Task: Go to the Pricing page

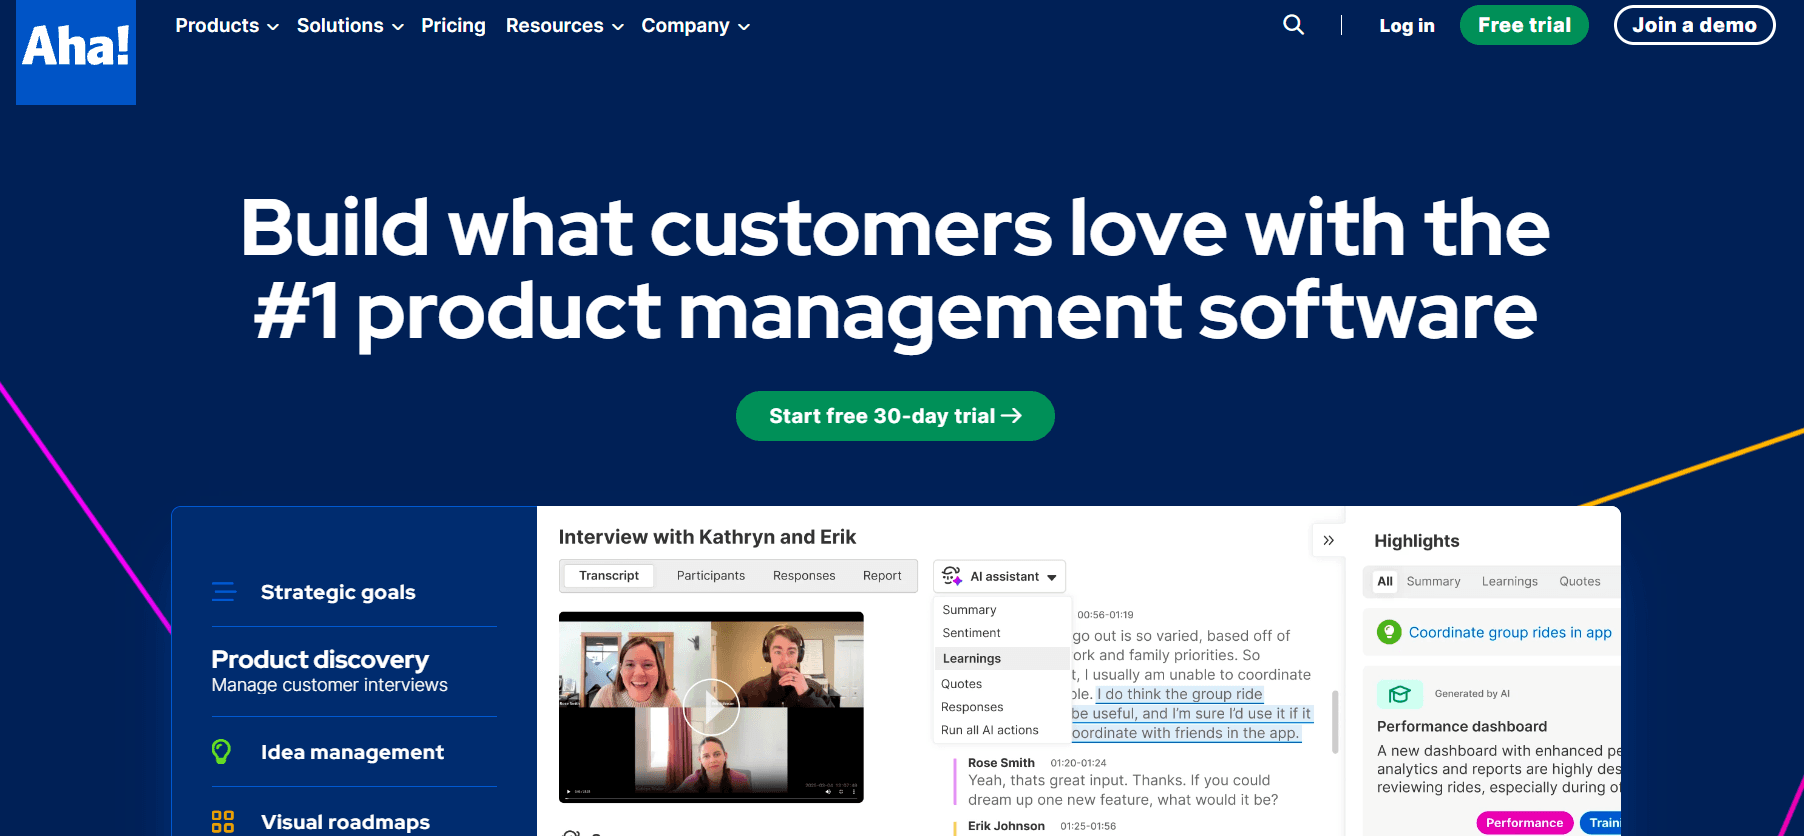Action: [453, 26]
